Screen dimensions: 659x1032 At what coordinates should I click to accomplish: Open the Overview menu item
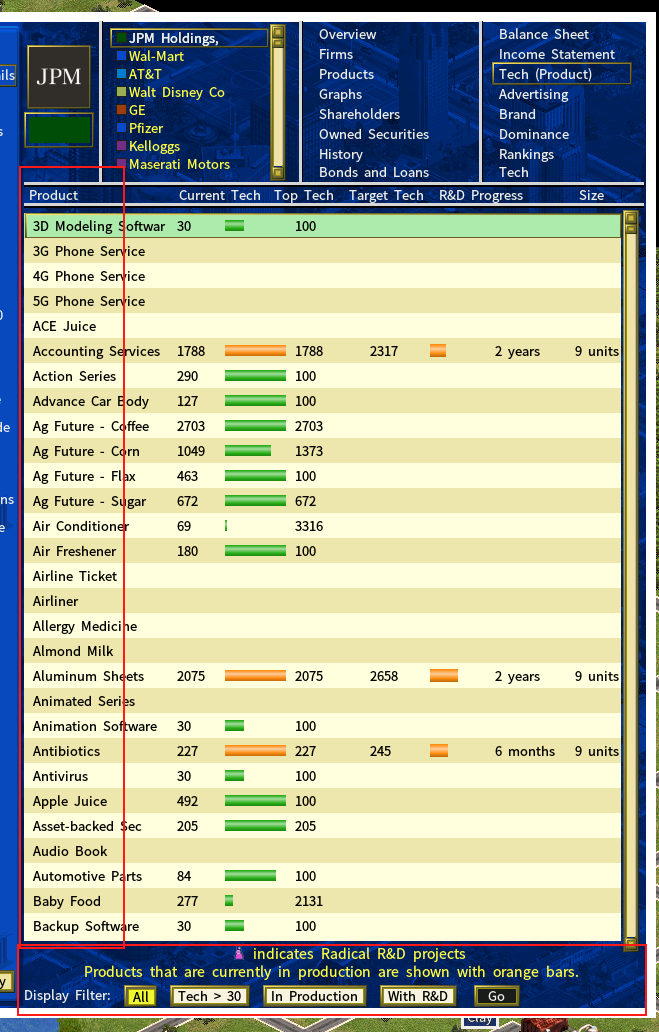(348, 34)
